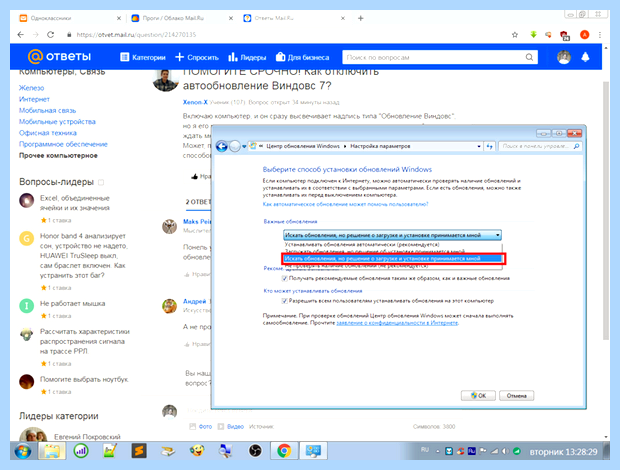Open the Интернет category link

click(x=34, y=99)
